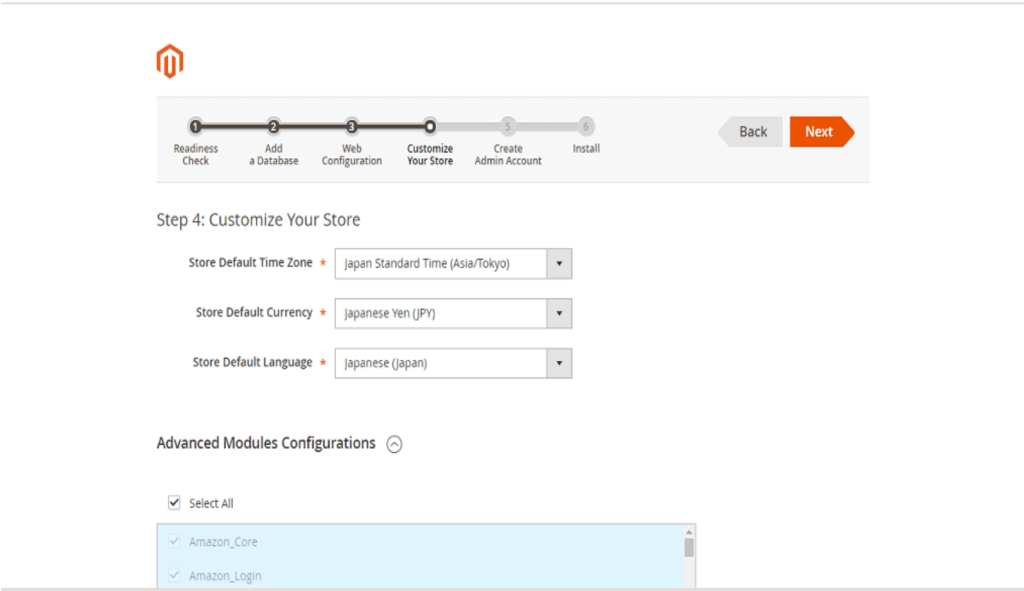Click step 6 Install circle
Viewport: 1024px width, 591px height.
pos(586,127)
